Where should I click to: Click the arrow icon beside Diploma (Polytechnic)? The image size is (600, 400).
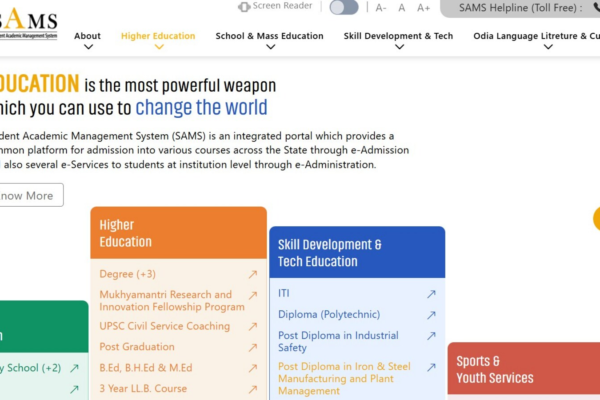[431, 315]
